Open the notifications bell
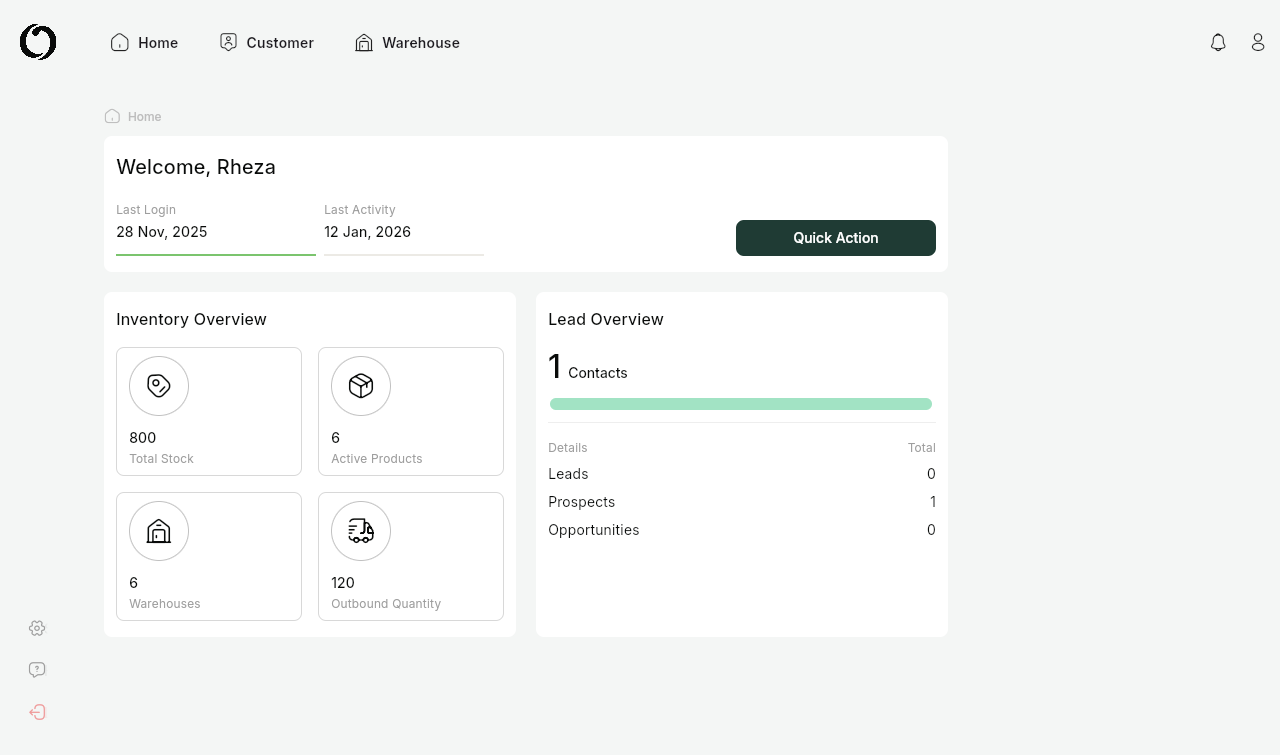Viewport: 1280px width, 755px height. (x=1218, y=42)
